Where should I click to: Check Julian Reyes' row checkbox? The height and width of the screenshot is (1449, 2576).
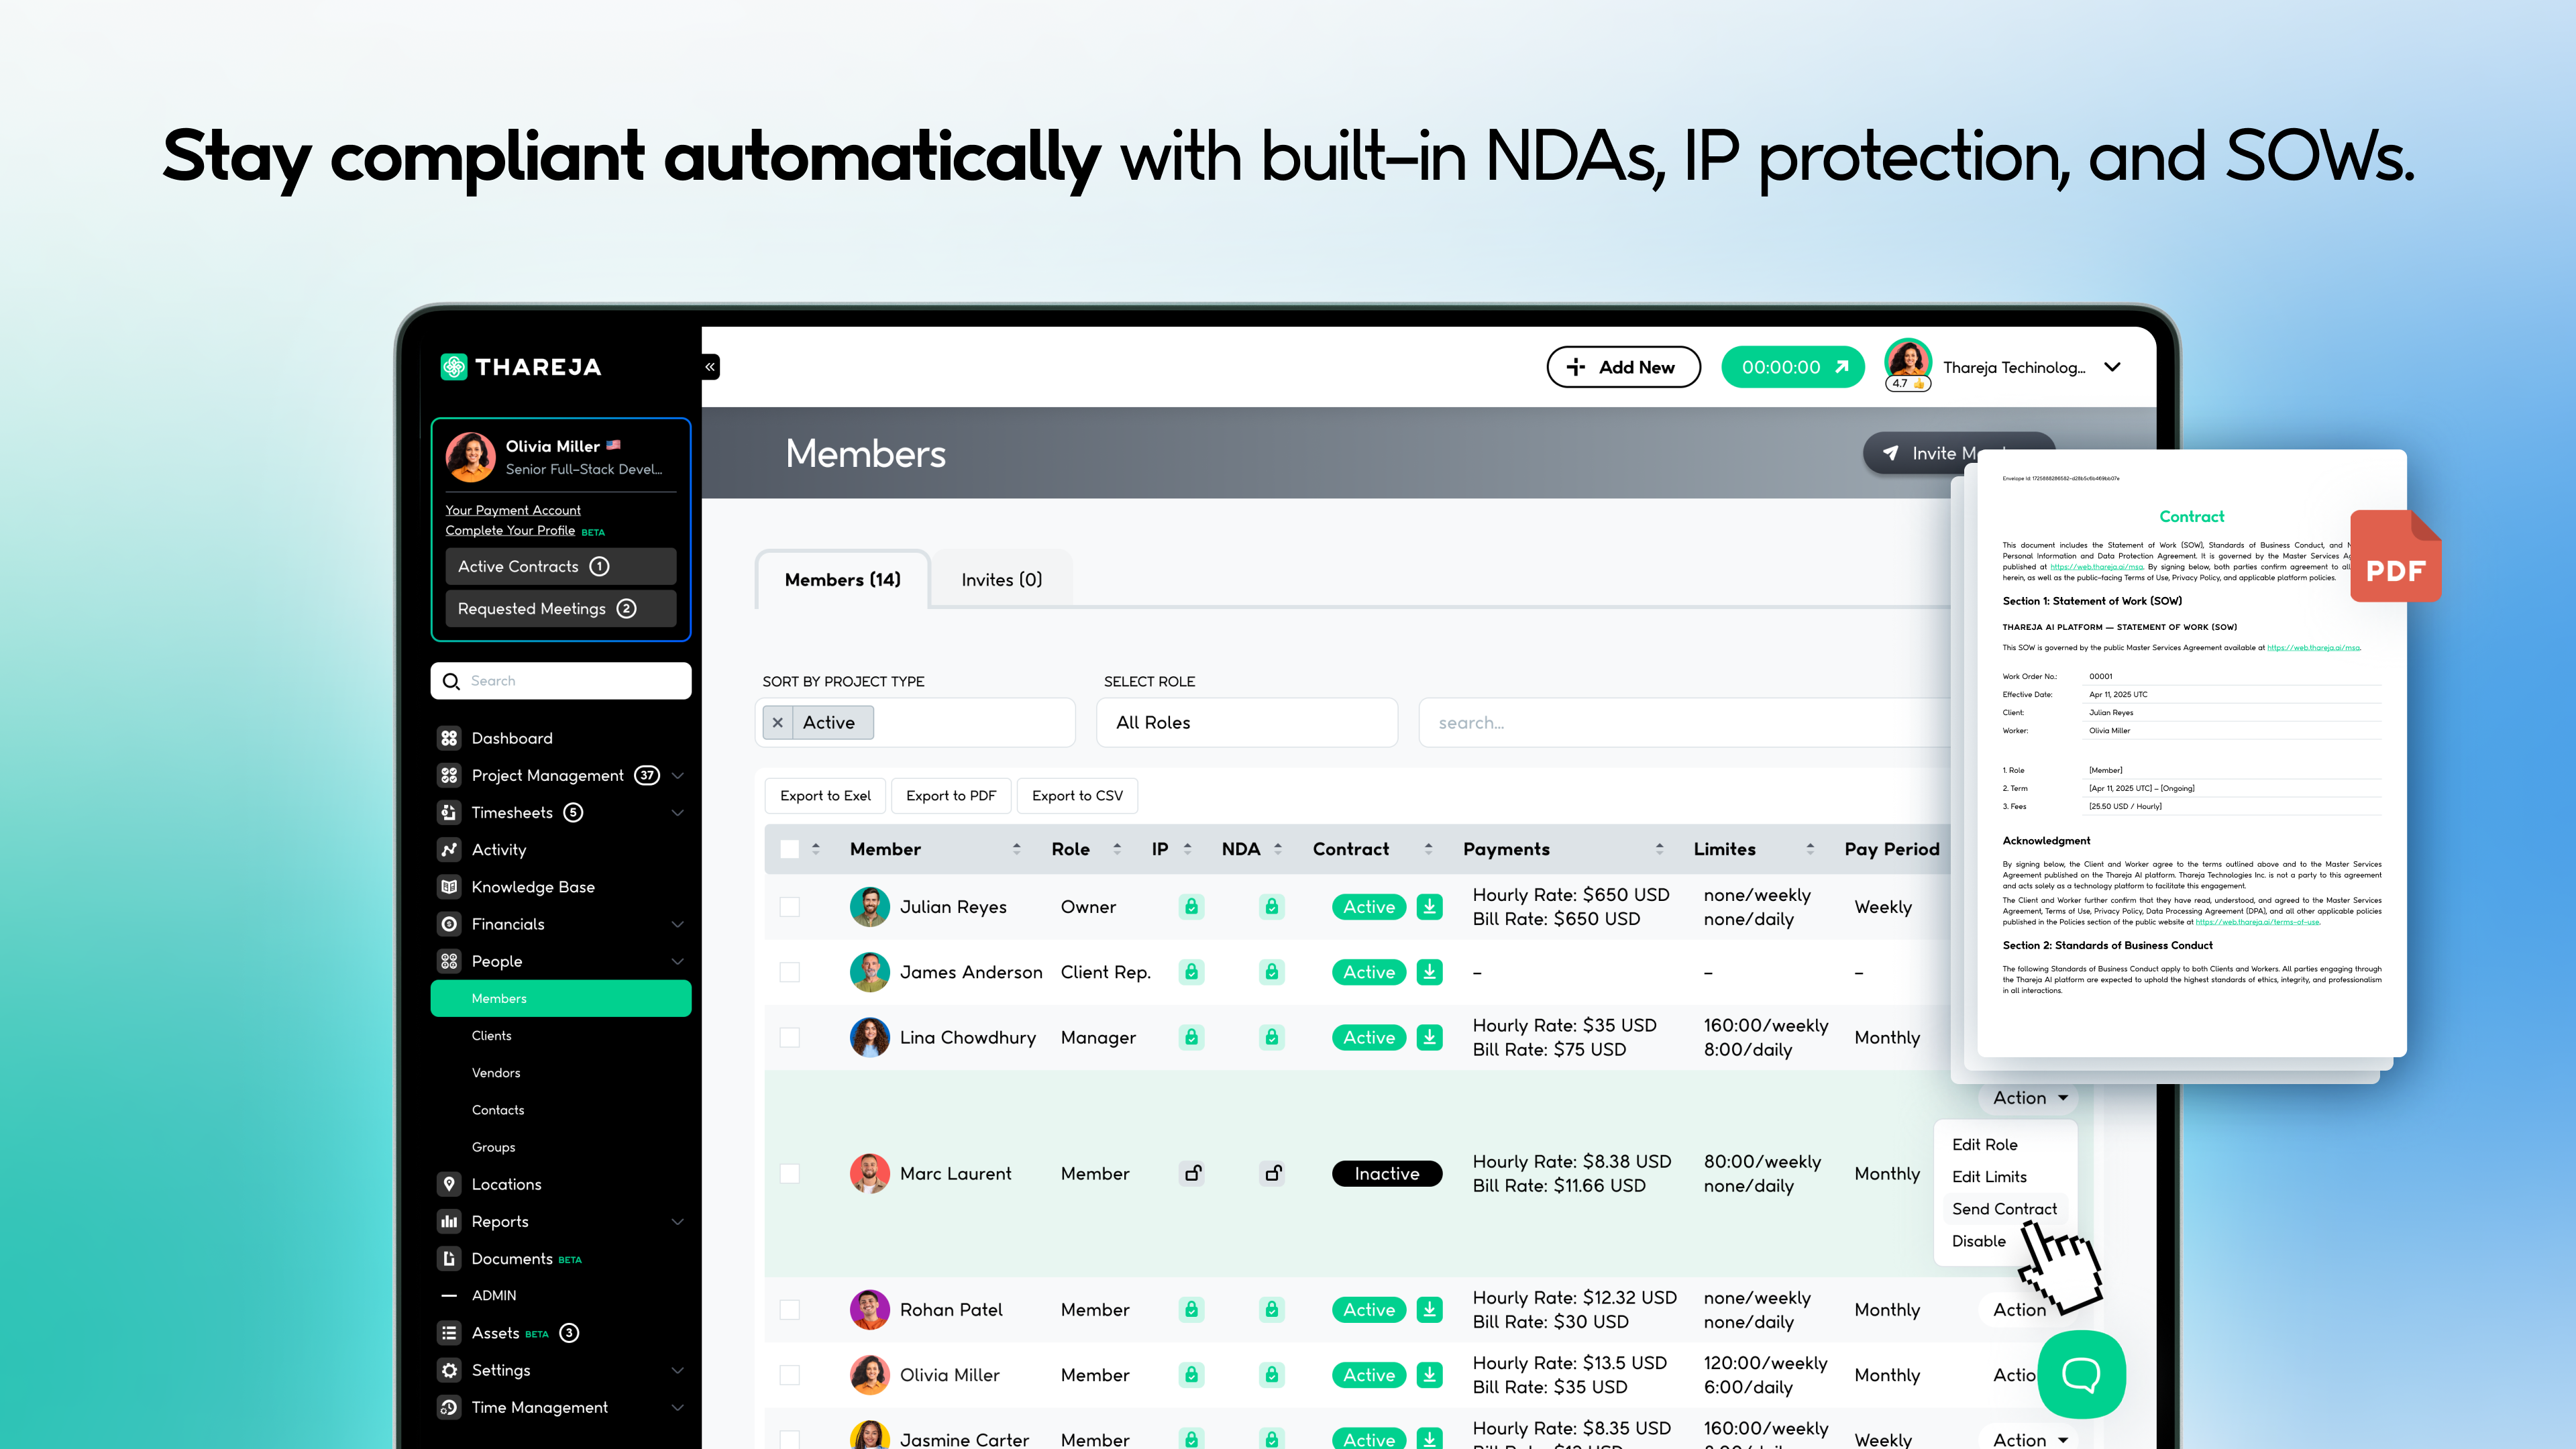pyautogui.click(x=791, y=906)
